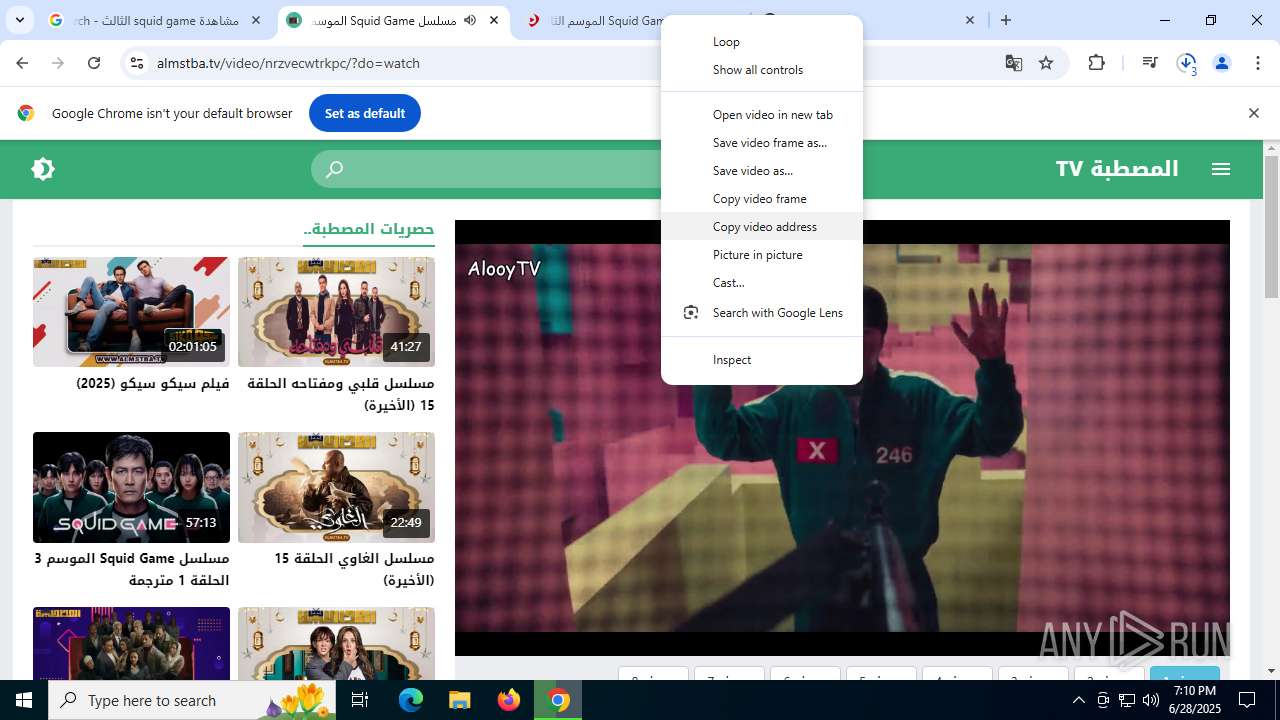The height and width of the screenshot is (720, 1280).
Task: Go forward with the forward arrow
Action: click(58, 63)
